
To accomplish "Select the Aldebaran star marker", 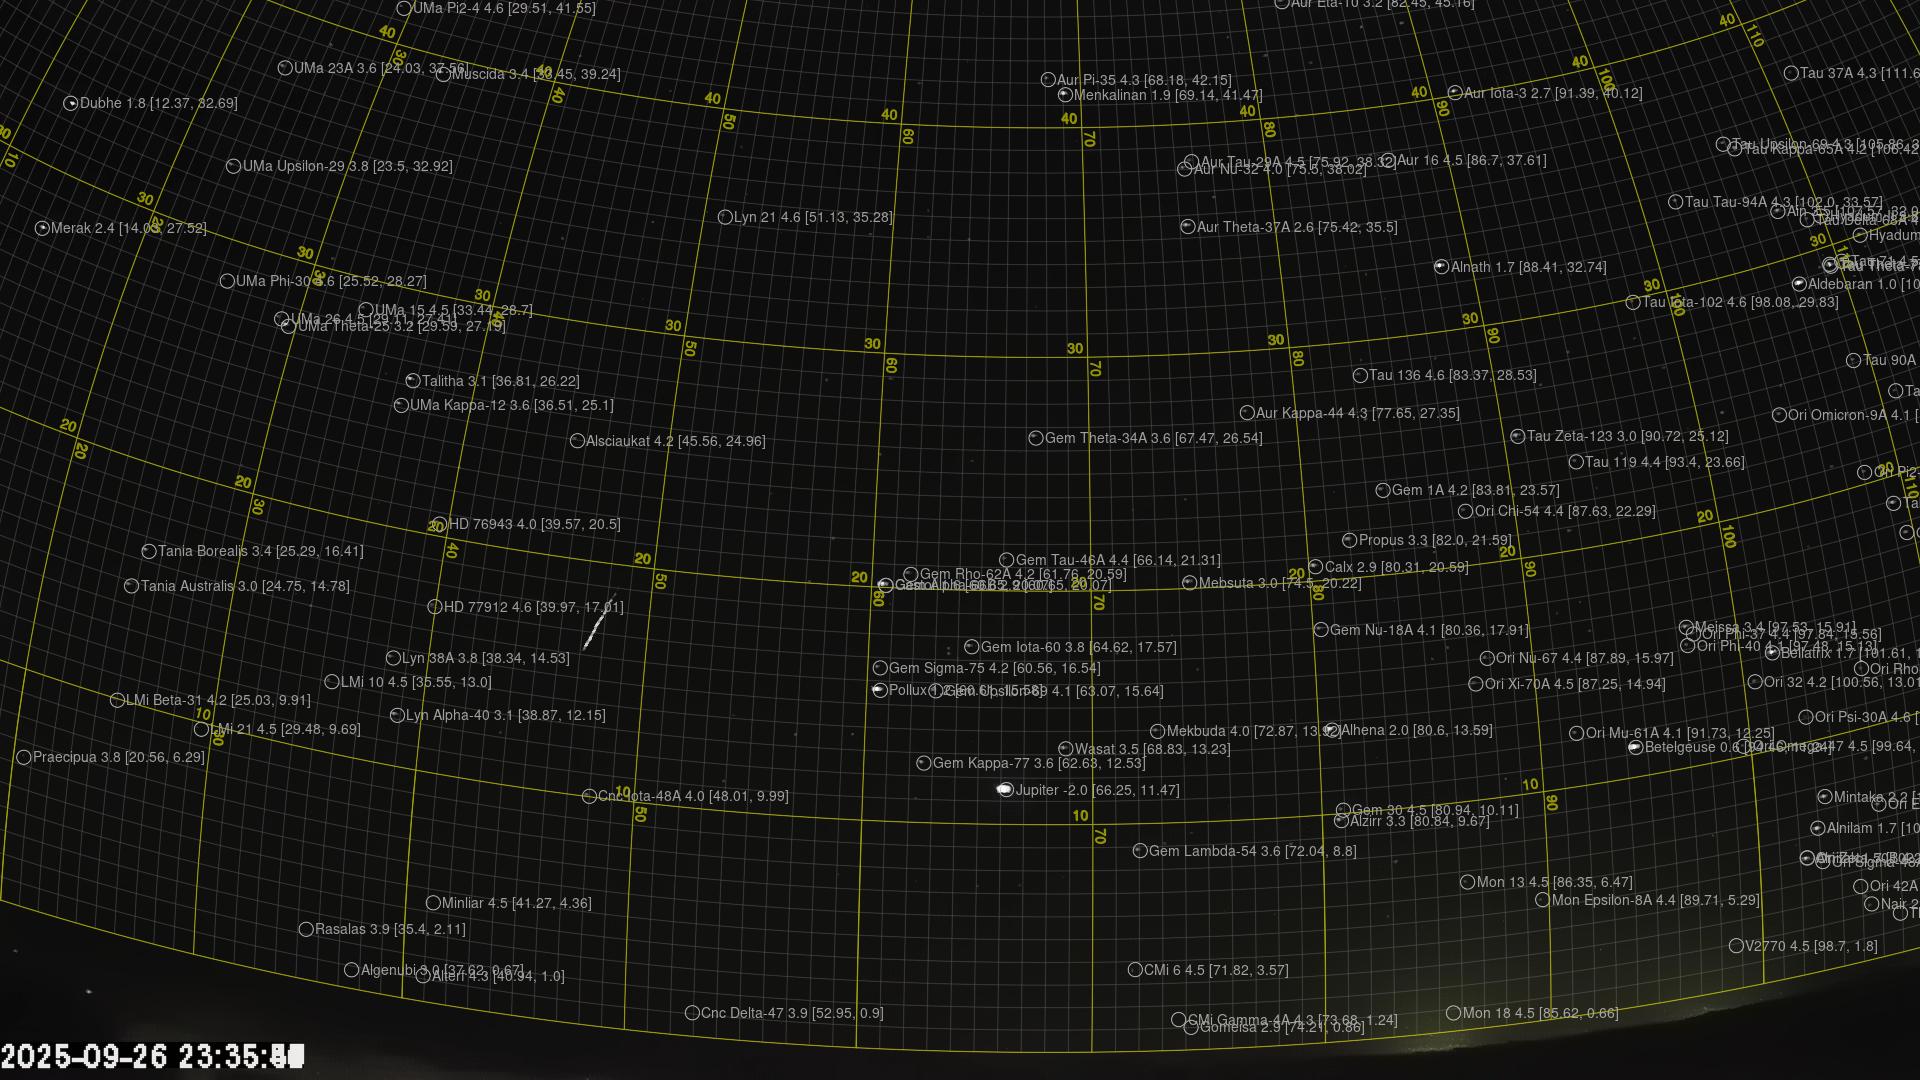I will (x=1799, y=285).
